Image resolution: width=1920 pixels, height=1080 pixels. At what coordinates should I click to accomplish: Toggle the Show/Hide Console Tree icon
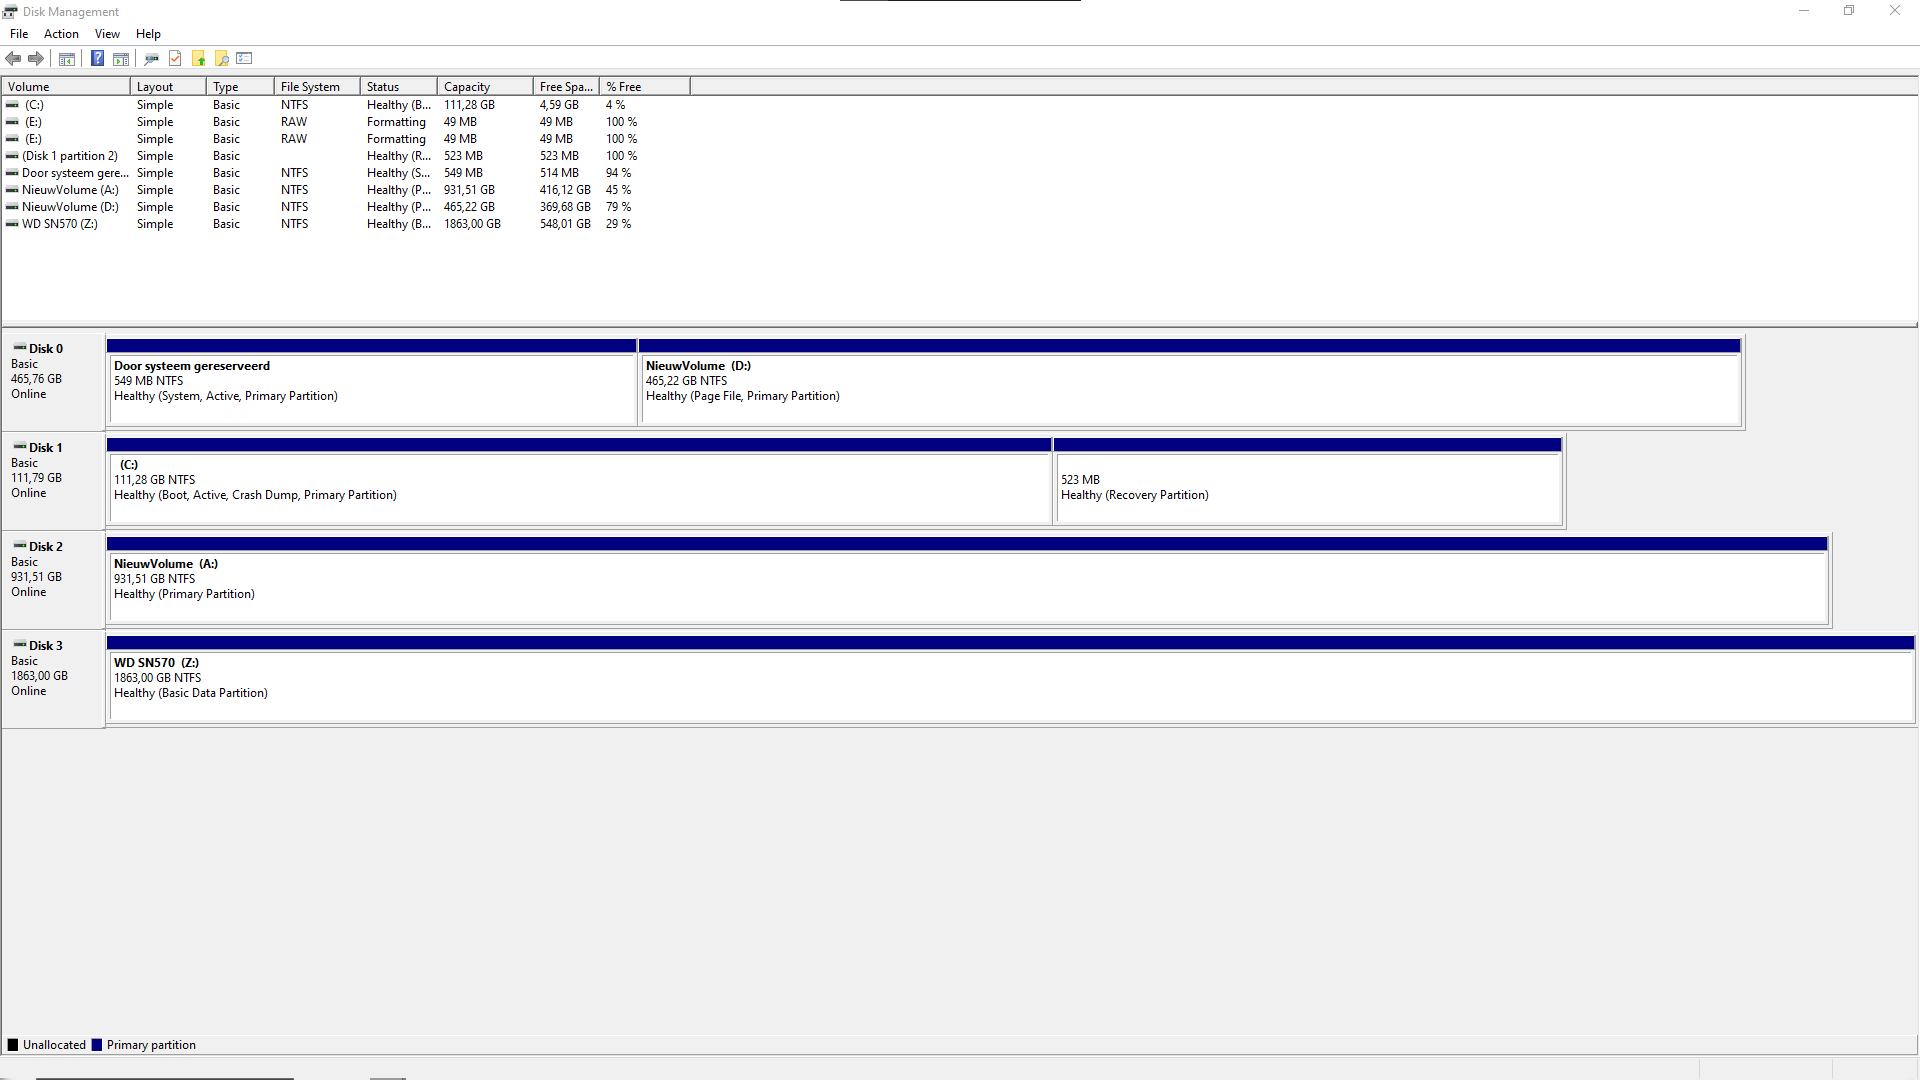coord(67,58)
